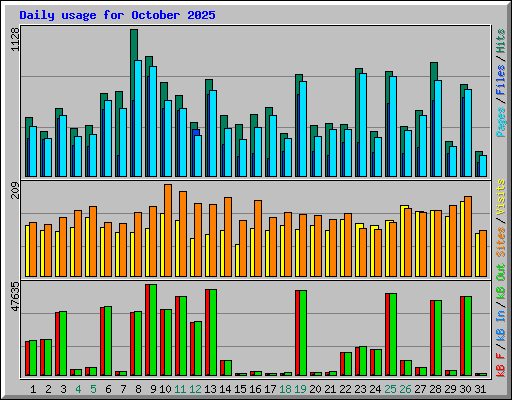512x400 pixels.
Task: Click the cyan pages bar for day 19
Action: (x=303, y=129)
